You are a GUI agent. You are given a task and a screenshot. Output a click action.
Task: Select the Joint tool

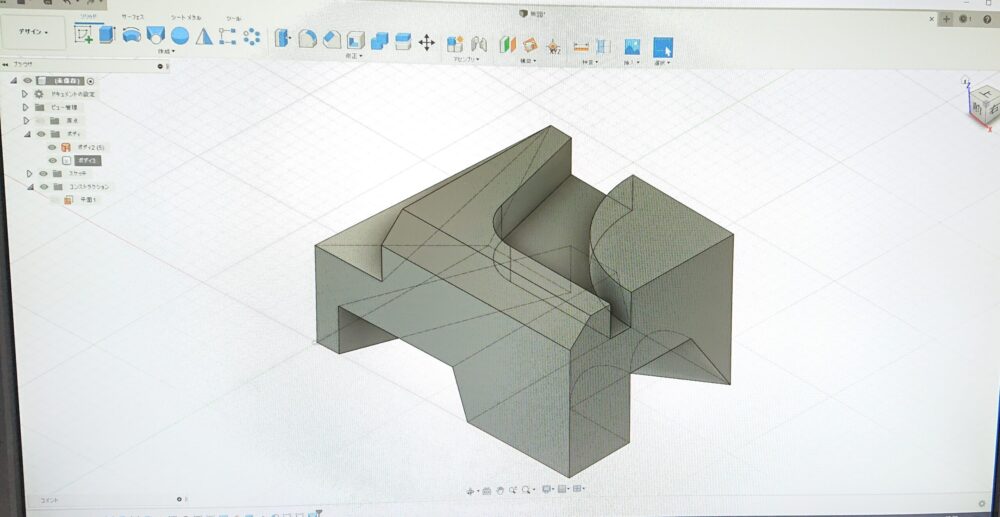479,44
